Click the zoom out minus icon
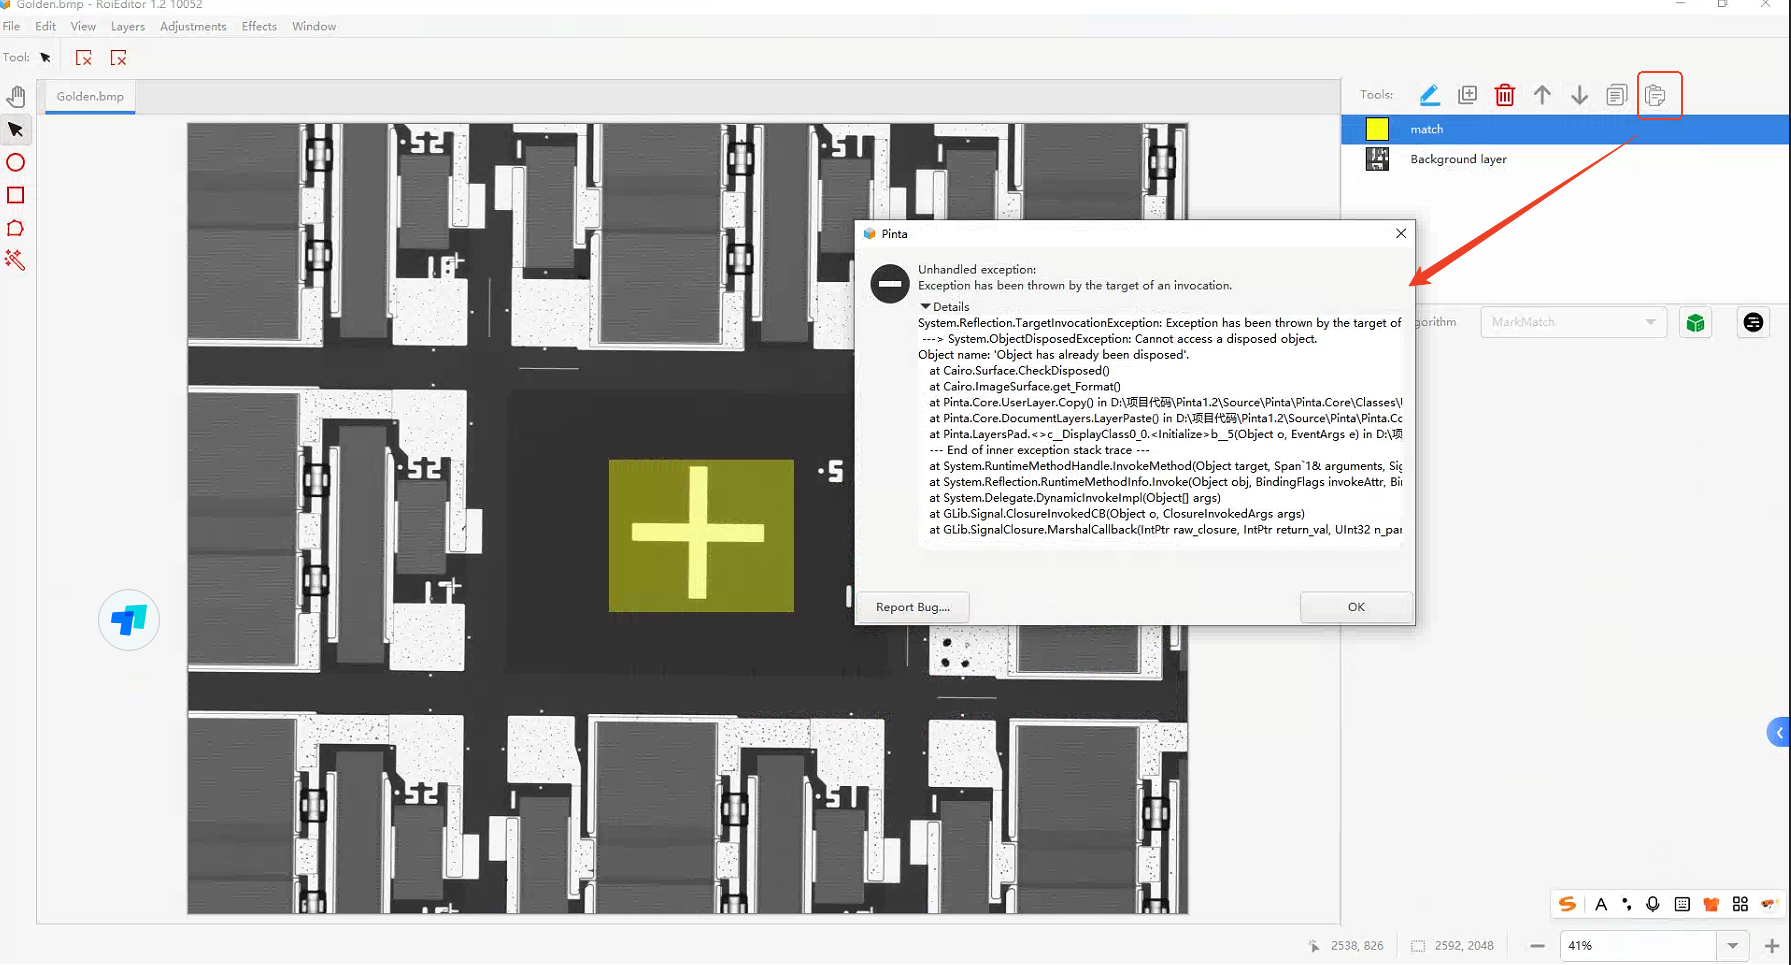Viewport: 1791px width, 965px height. [1537, 946]
